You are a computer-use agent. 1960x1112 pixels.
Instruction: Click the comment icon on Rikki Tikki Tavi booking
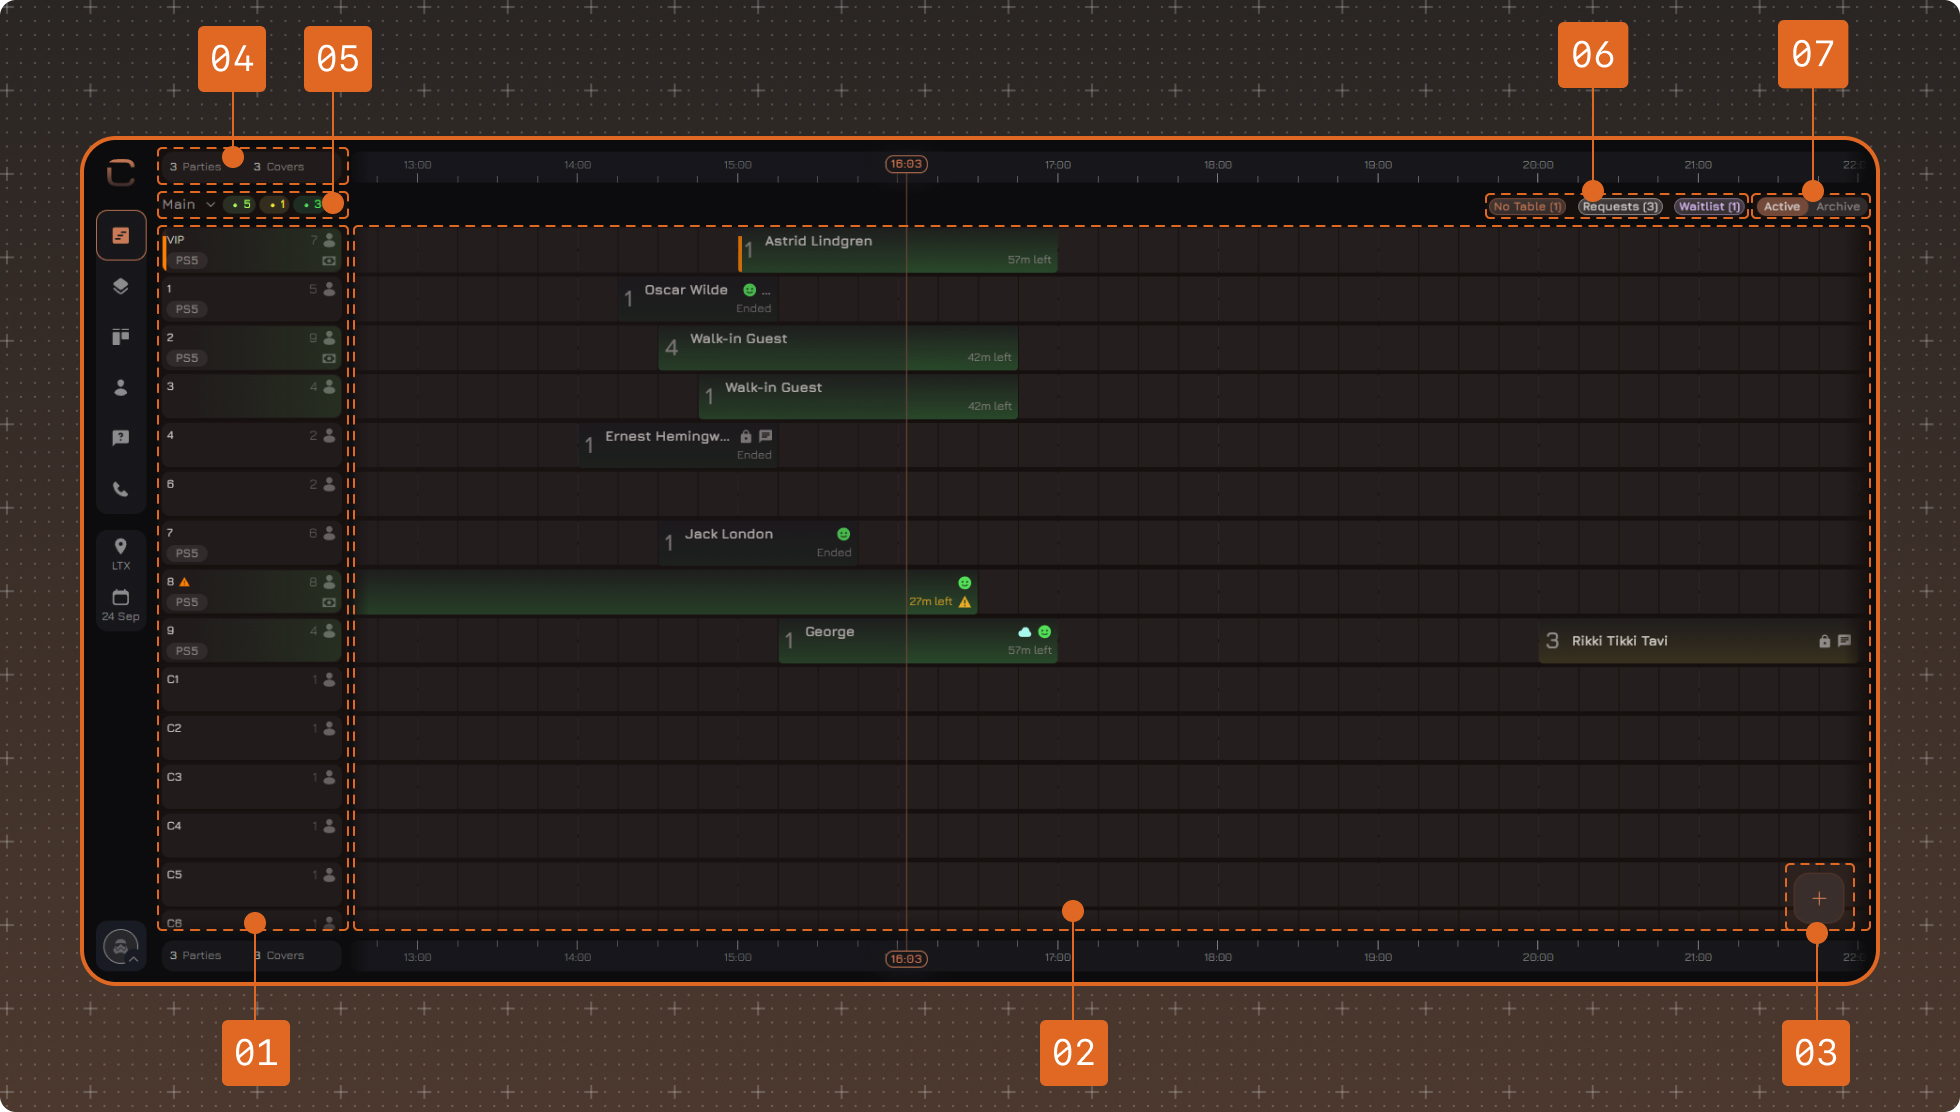(1845, 641)
